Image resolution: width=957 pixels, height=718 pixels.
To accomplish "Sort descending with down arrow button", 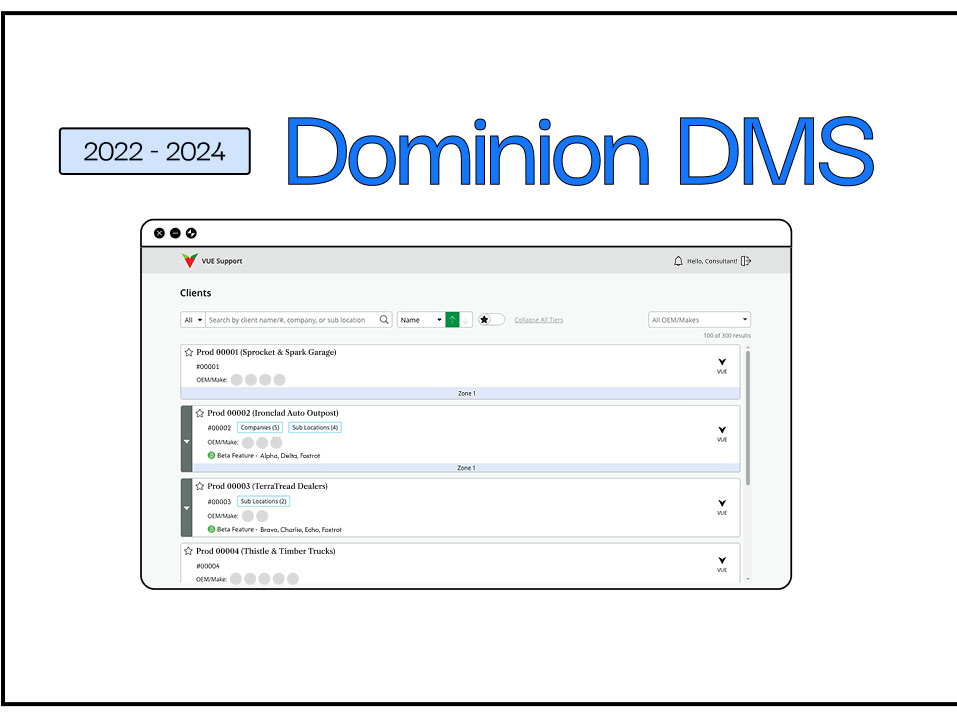I will click(x=466, y=320).
